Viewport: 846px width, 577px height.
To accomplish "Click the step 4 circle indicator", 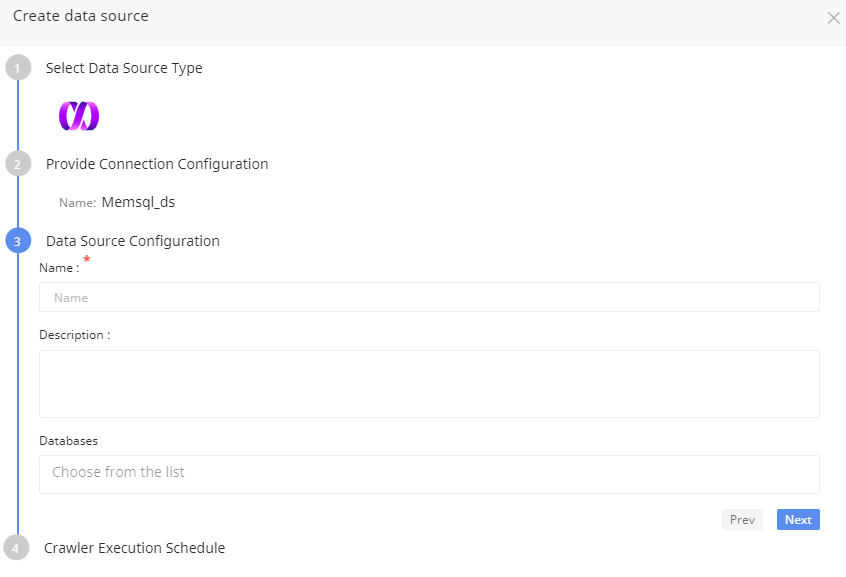I will click(x=17, y=548).
